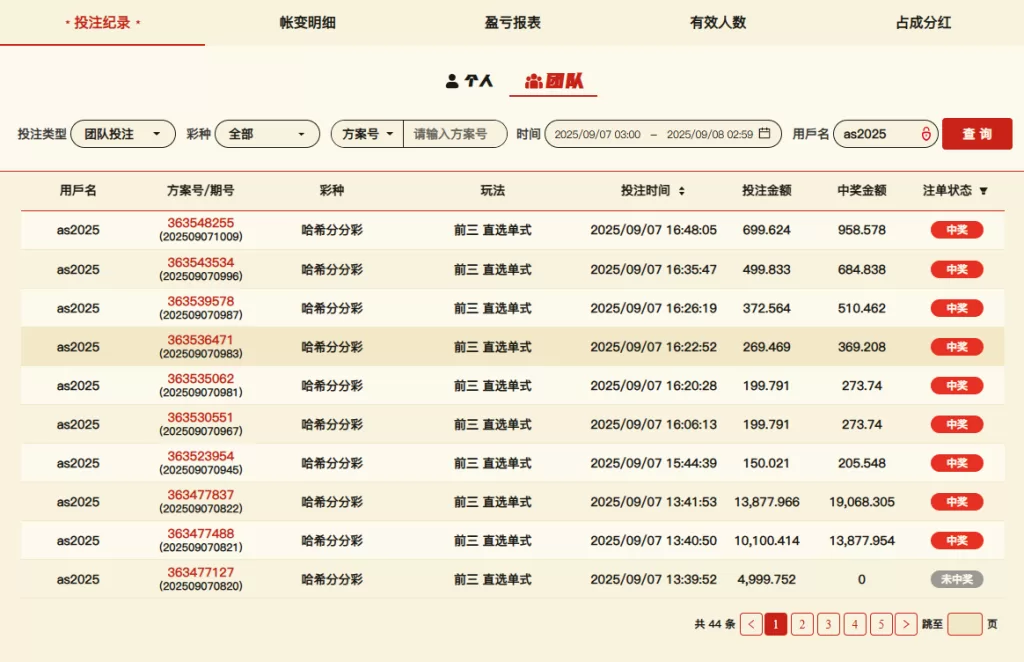Image resolution: width=1024 pixels, height=662 pixels.
Task: Switch to 个人 view
Action: click(x=469, y=81)
